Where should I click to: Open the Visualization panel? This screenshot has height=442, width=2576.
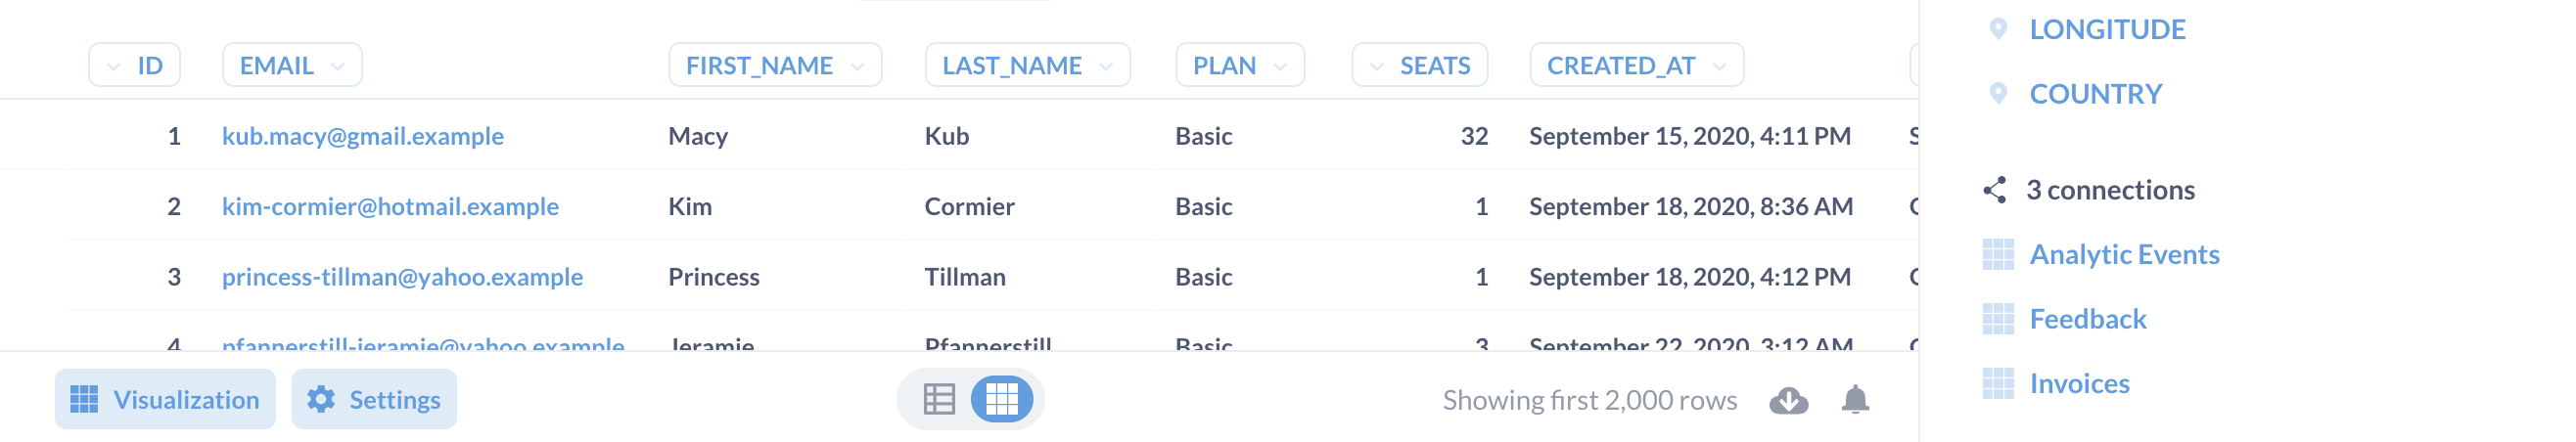165,399
